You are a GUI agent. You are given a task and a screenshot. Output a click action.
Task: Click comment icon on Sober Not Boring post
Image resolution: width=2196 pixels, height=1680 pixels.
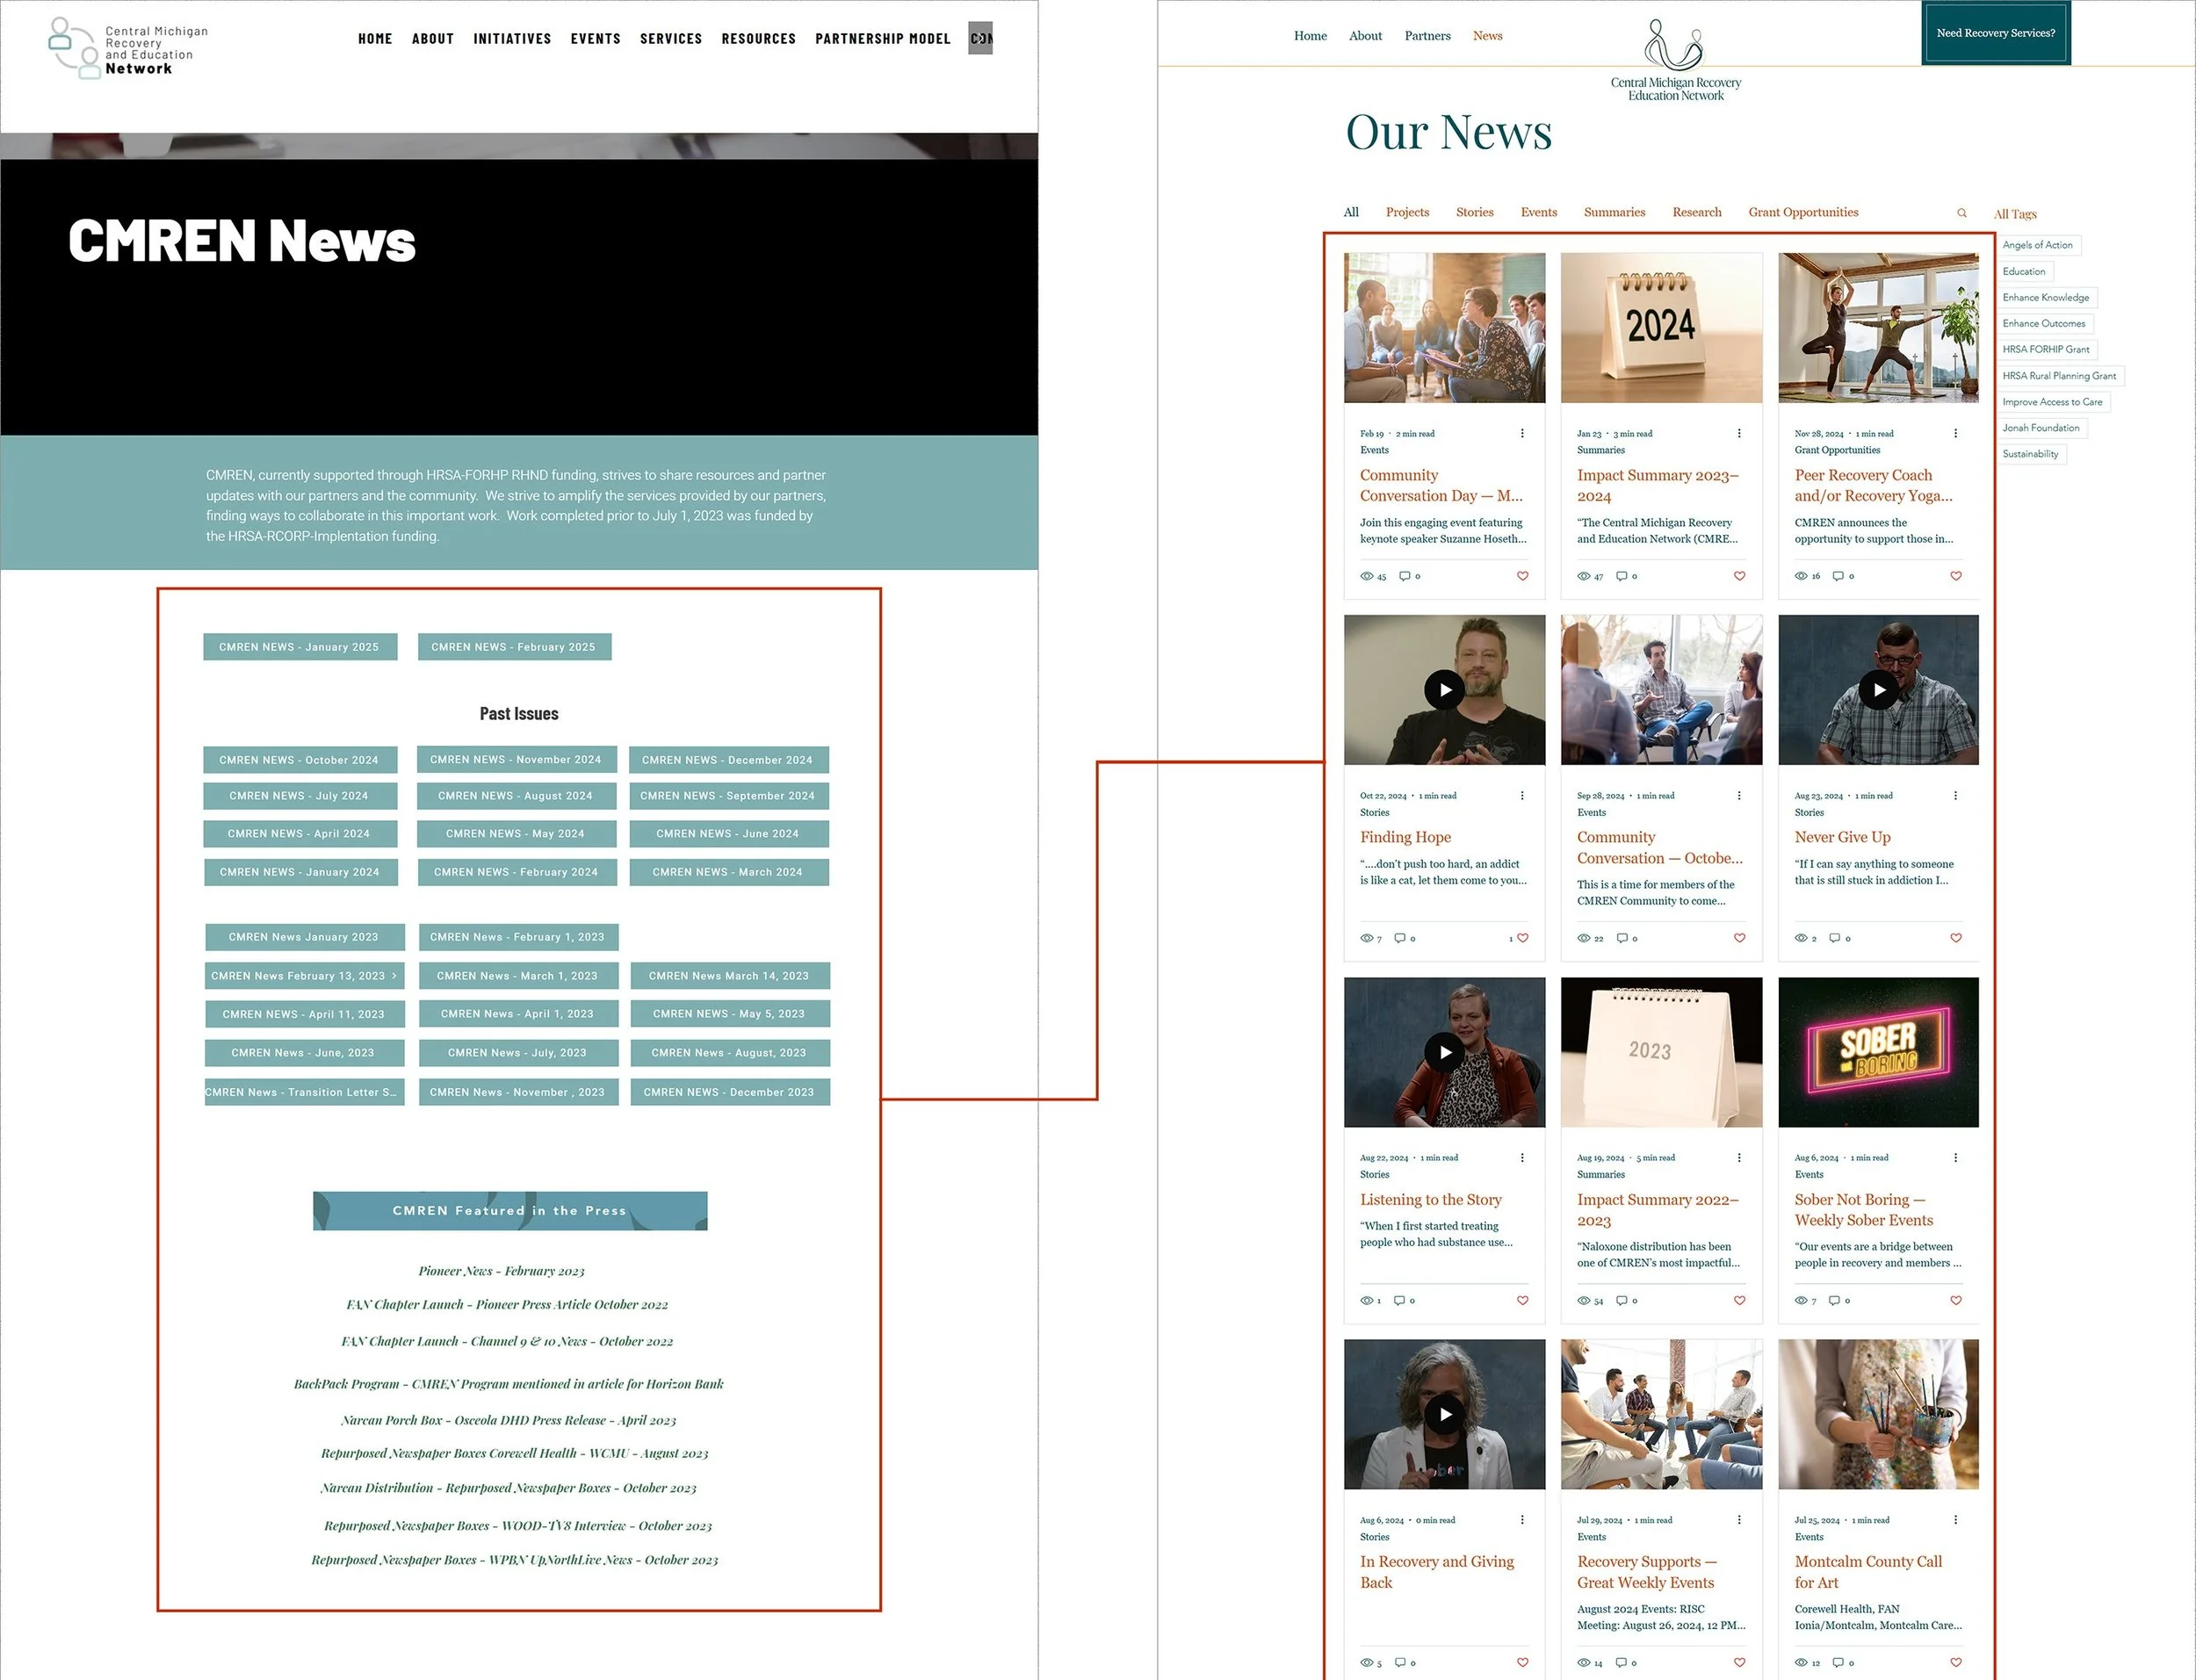click(x=1834, y=1301)
